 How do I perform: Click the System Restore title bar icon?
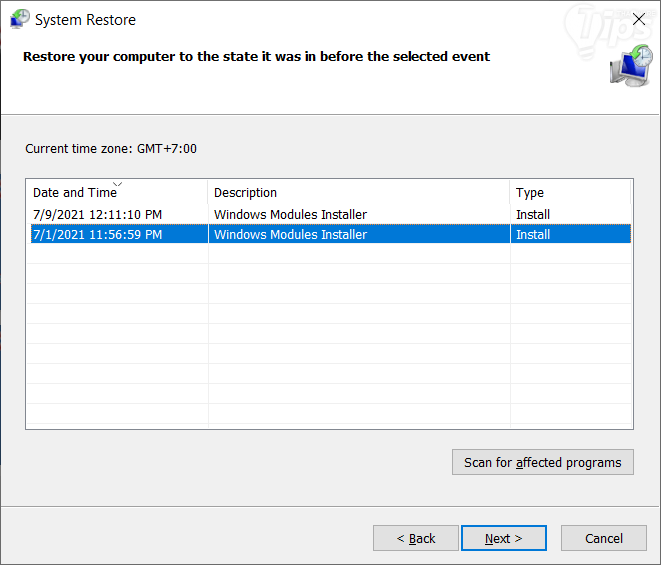point(20,19)
